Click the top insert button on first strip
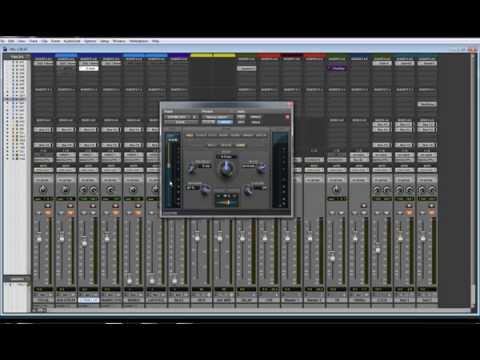 [43, 63]
